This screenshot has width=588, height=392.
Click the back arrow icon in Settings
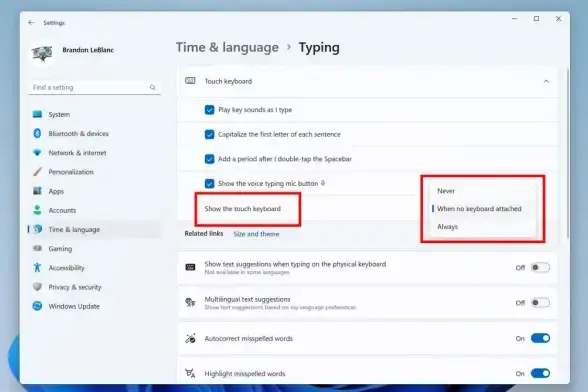[31, 23]
